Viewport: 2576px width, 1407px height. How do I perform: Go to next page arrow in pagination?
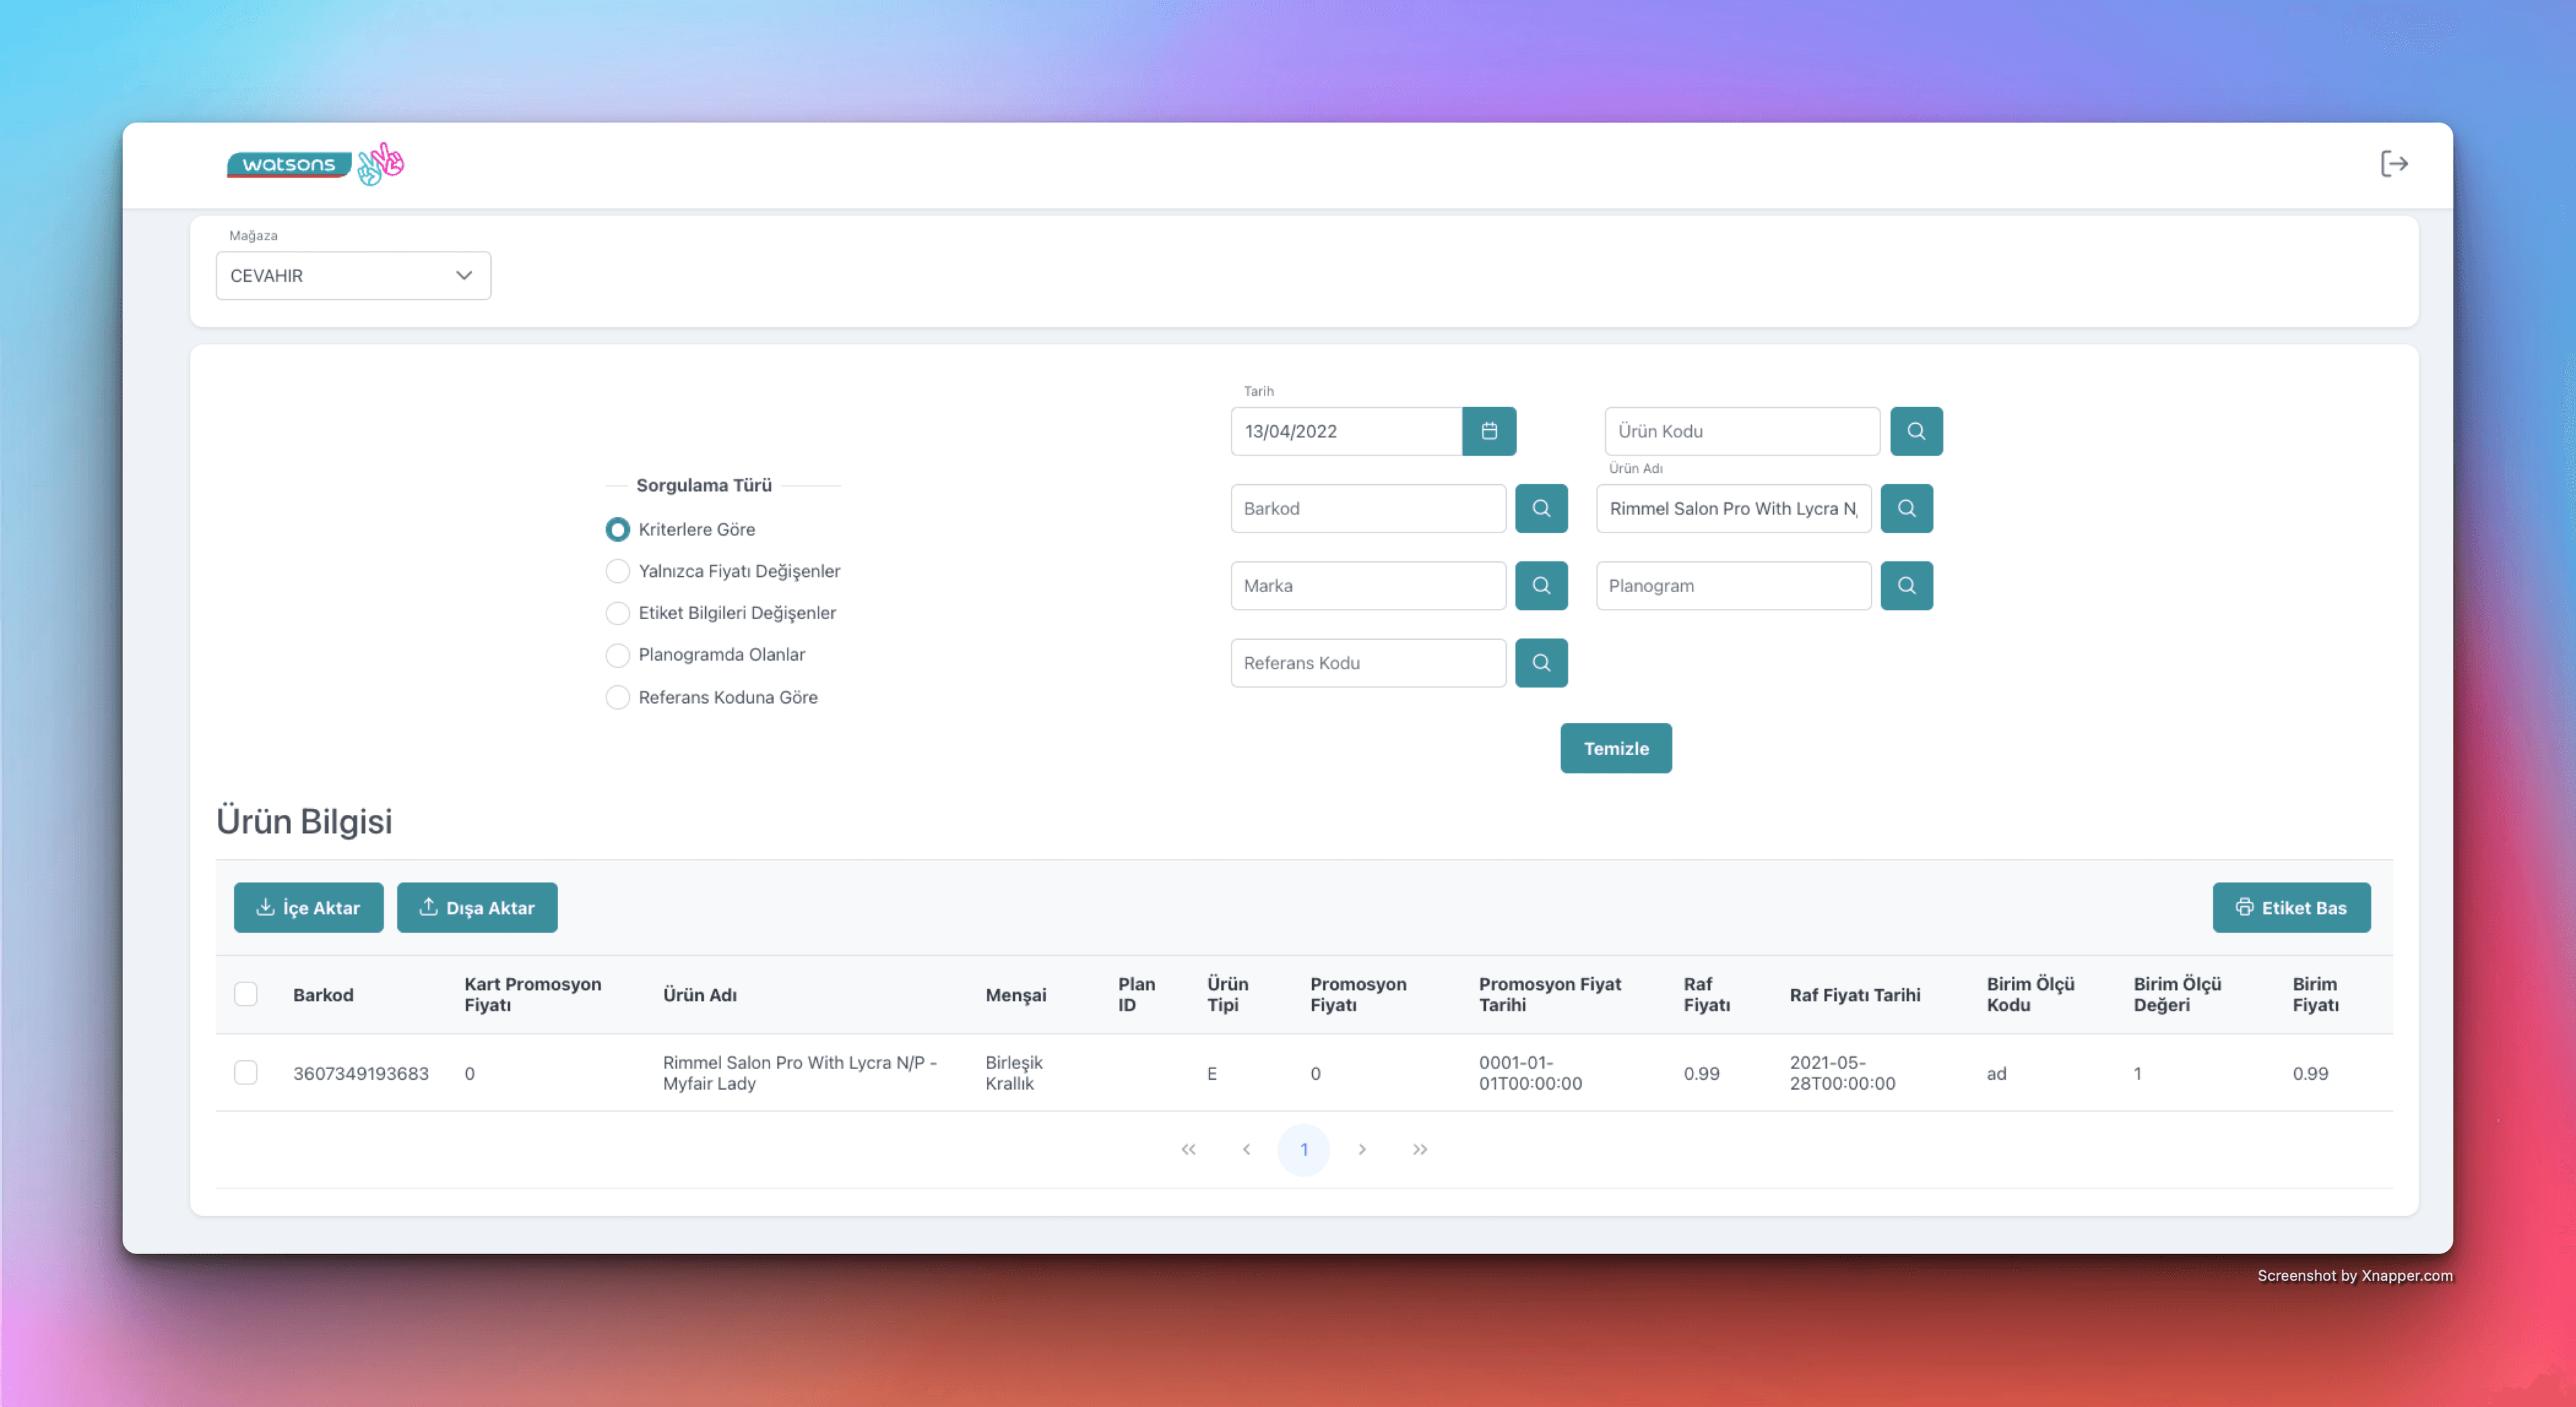point(1362,1149)
